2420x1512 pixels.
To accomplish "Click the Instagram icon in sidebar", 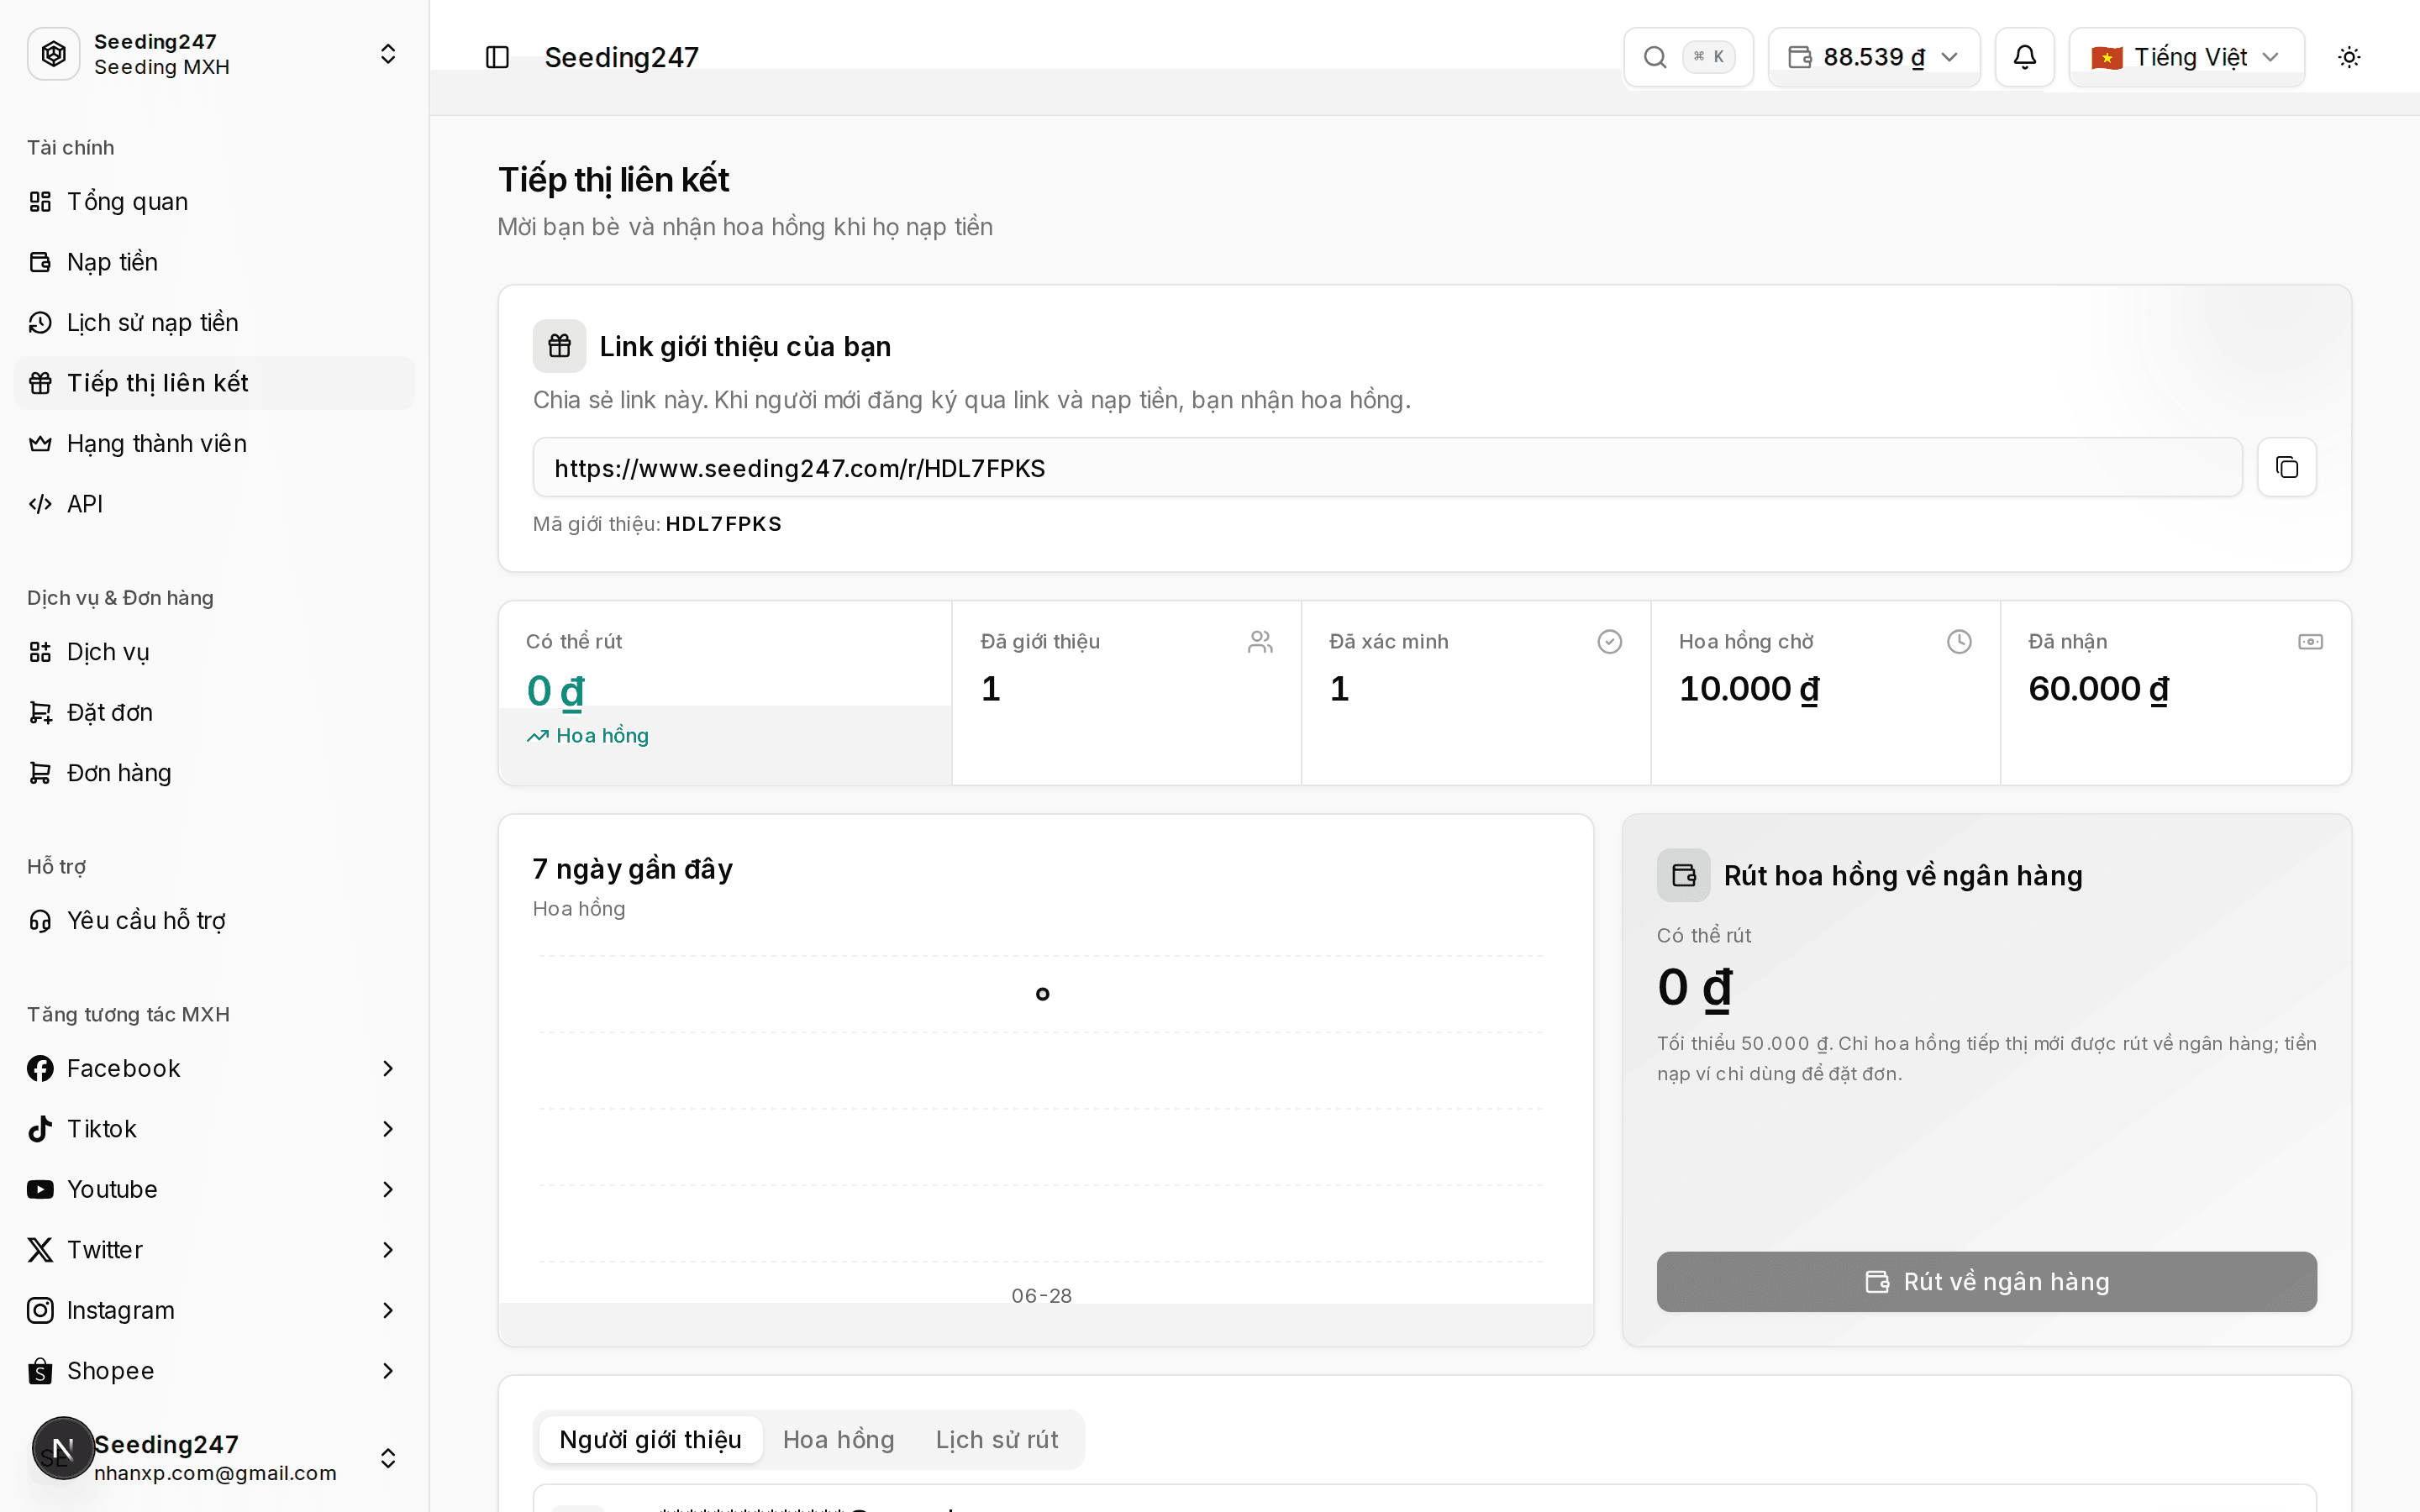I will point(40,1310).
